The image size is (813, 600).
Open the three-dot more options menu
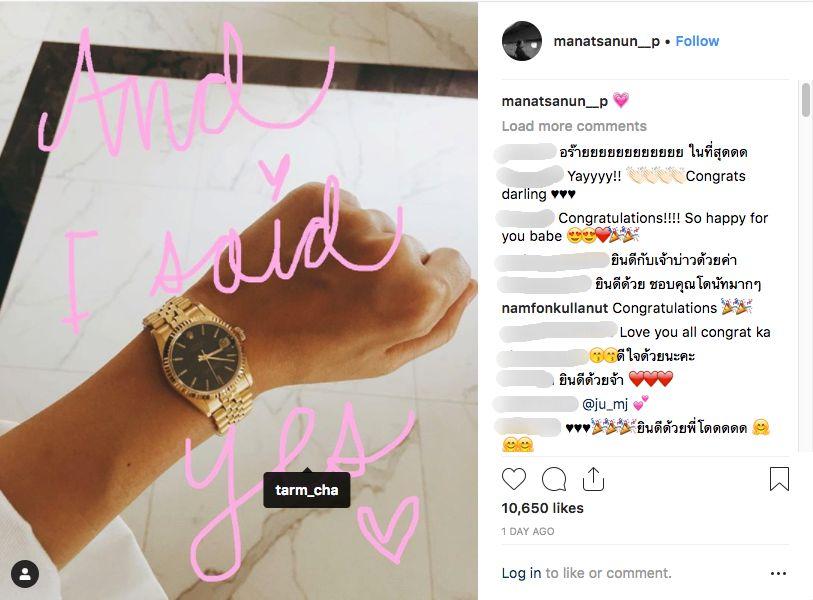coord(778,573)
